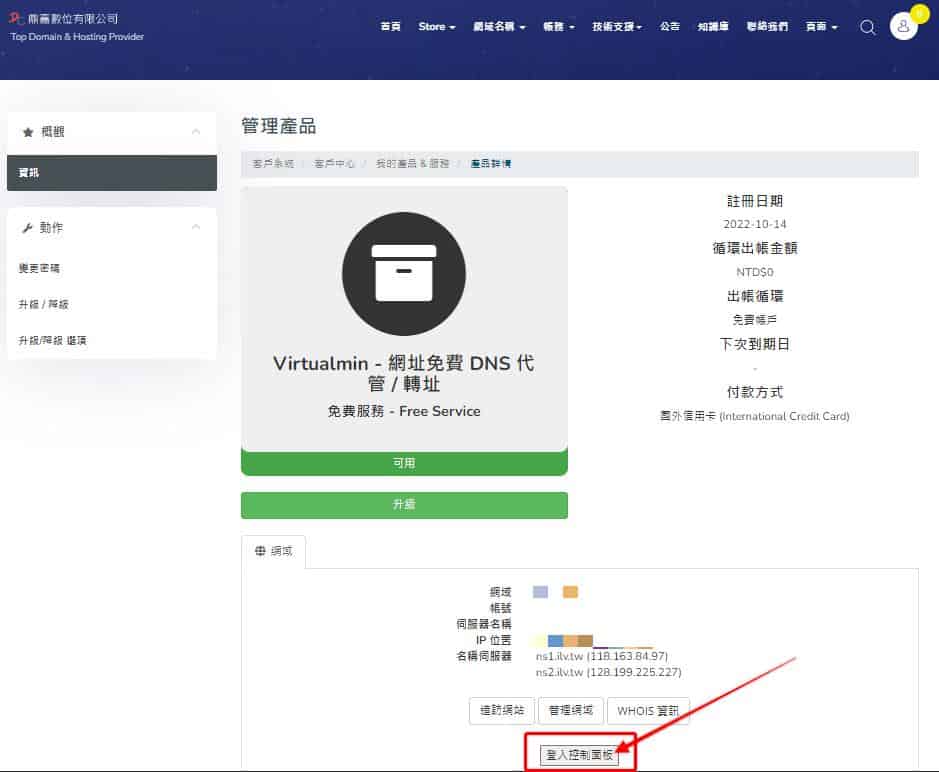Click 客戶中心 in the breadcrumb
939x772 pixels.
[334, 163]
